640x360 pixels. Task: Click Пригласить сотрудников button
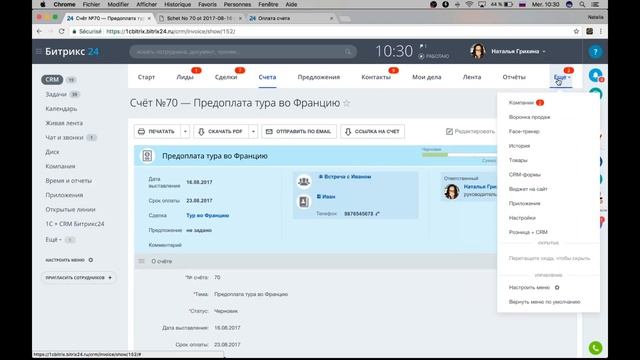point(78,278)
